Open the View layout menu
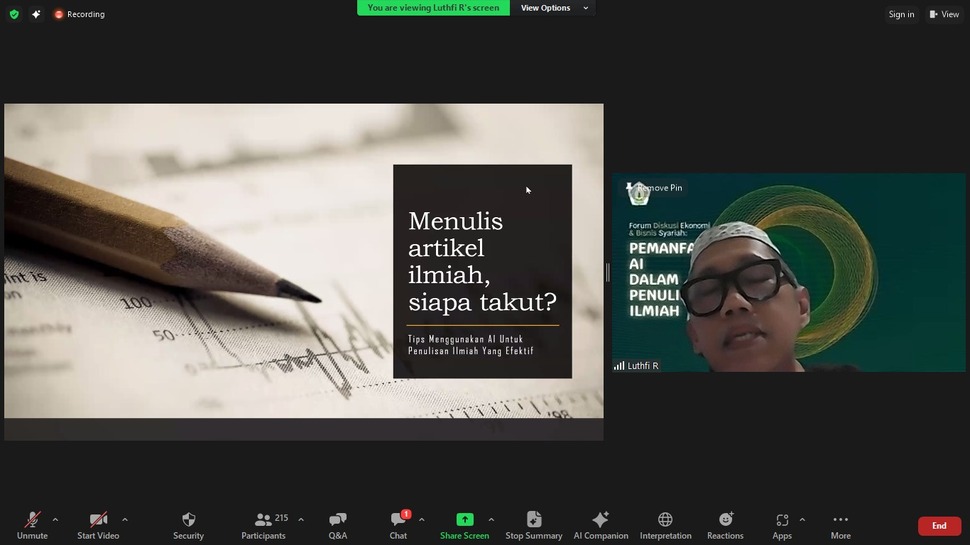This screenshot has width=970, height=545. point(943,14)
